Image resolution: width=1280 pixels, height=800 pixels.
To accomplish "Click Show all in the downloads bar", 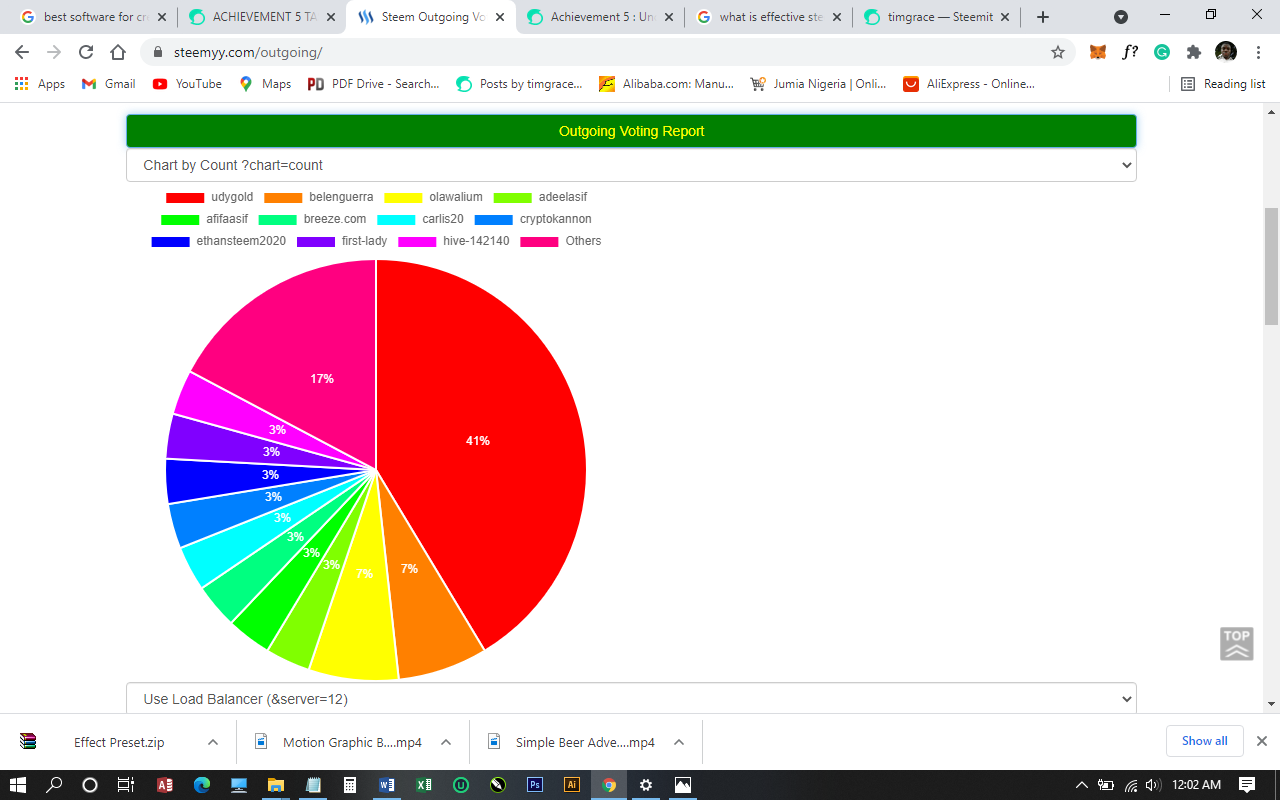I will [1204, 741].
